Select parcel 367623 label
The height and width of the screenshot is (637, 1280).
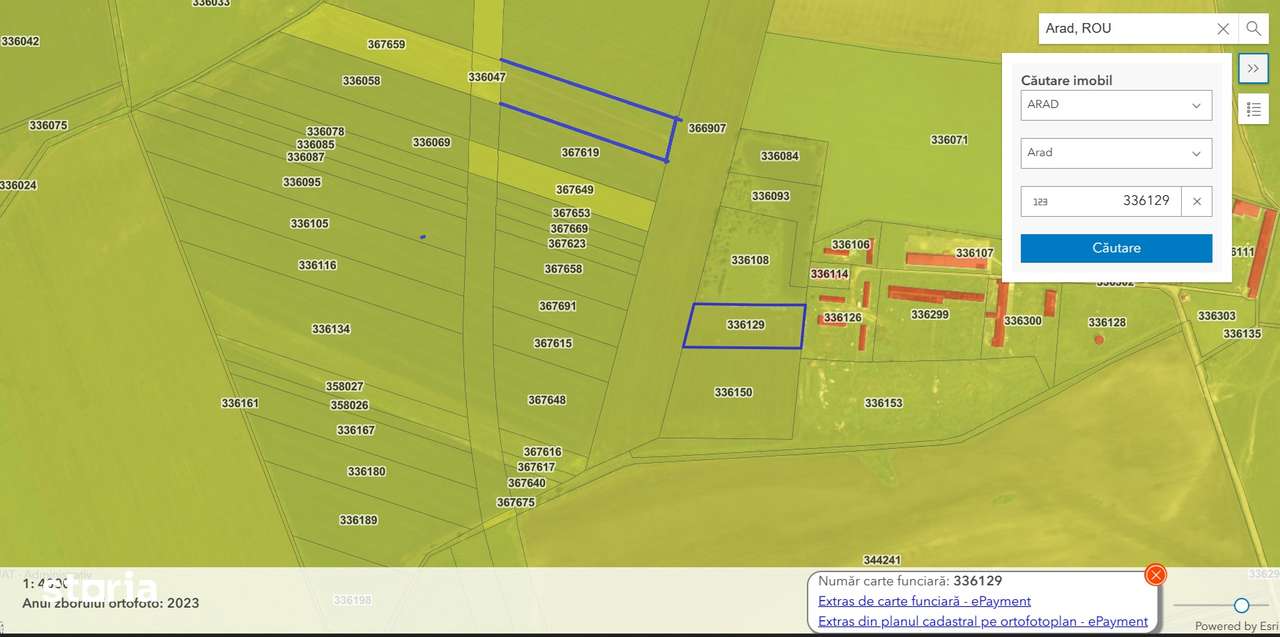(x=567, y=244)
